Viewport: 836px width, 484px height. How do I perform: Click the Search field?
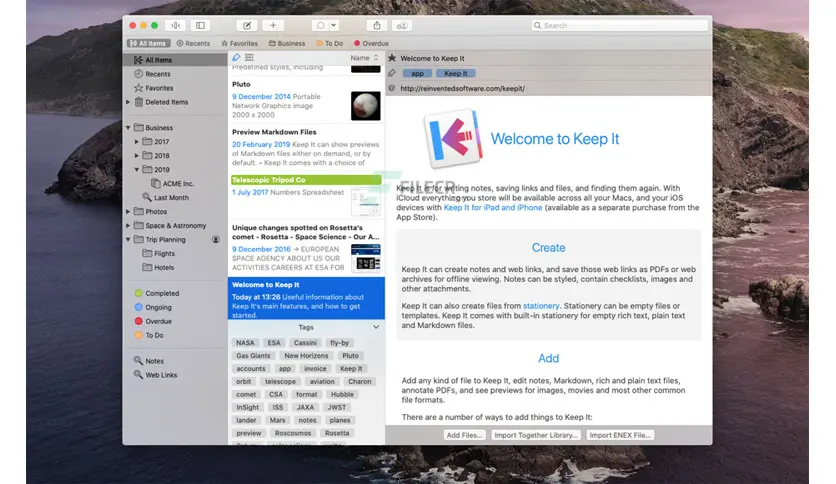pos(615,25)
